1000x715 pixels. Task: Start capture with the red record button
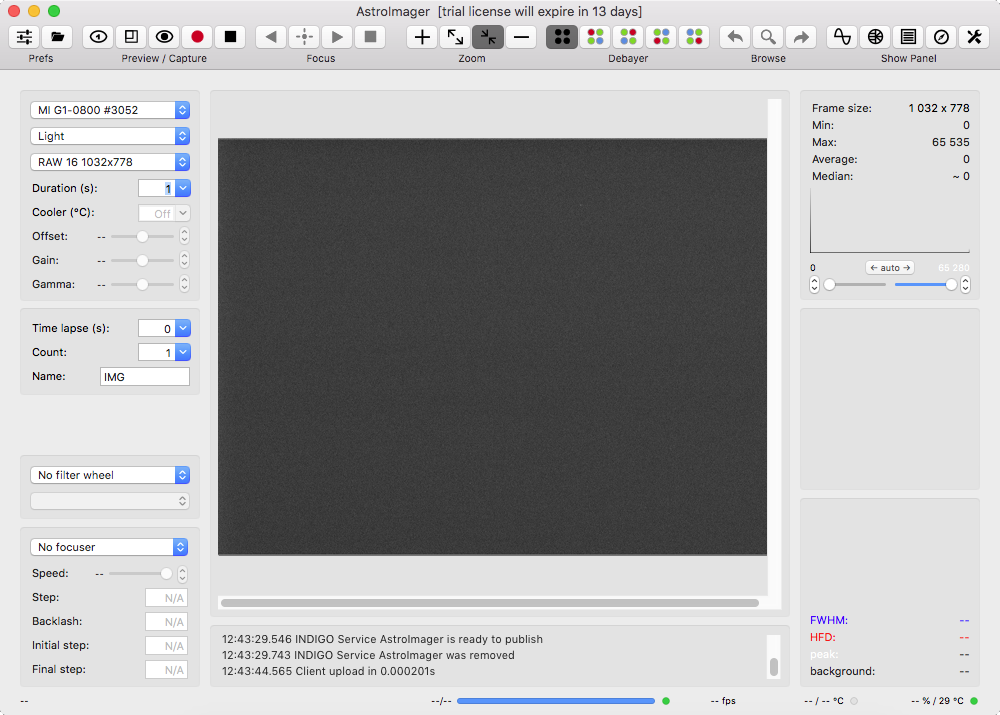click(x=197, y=37)
